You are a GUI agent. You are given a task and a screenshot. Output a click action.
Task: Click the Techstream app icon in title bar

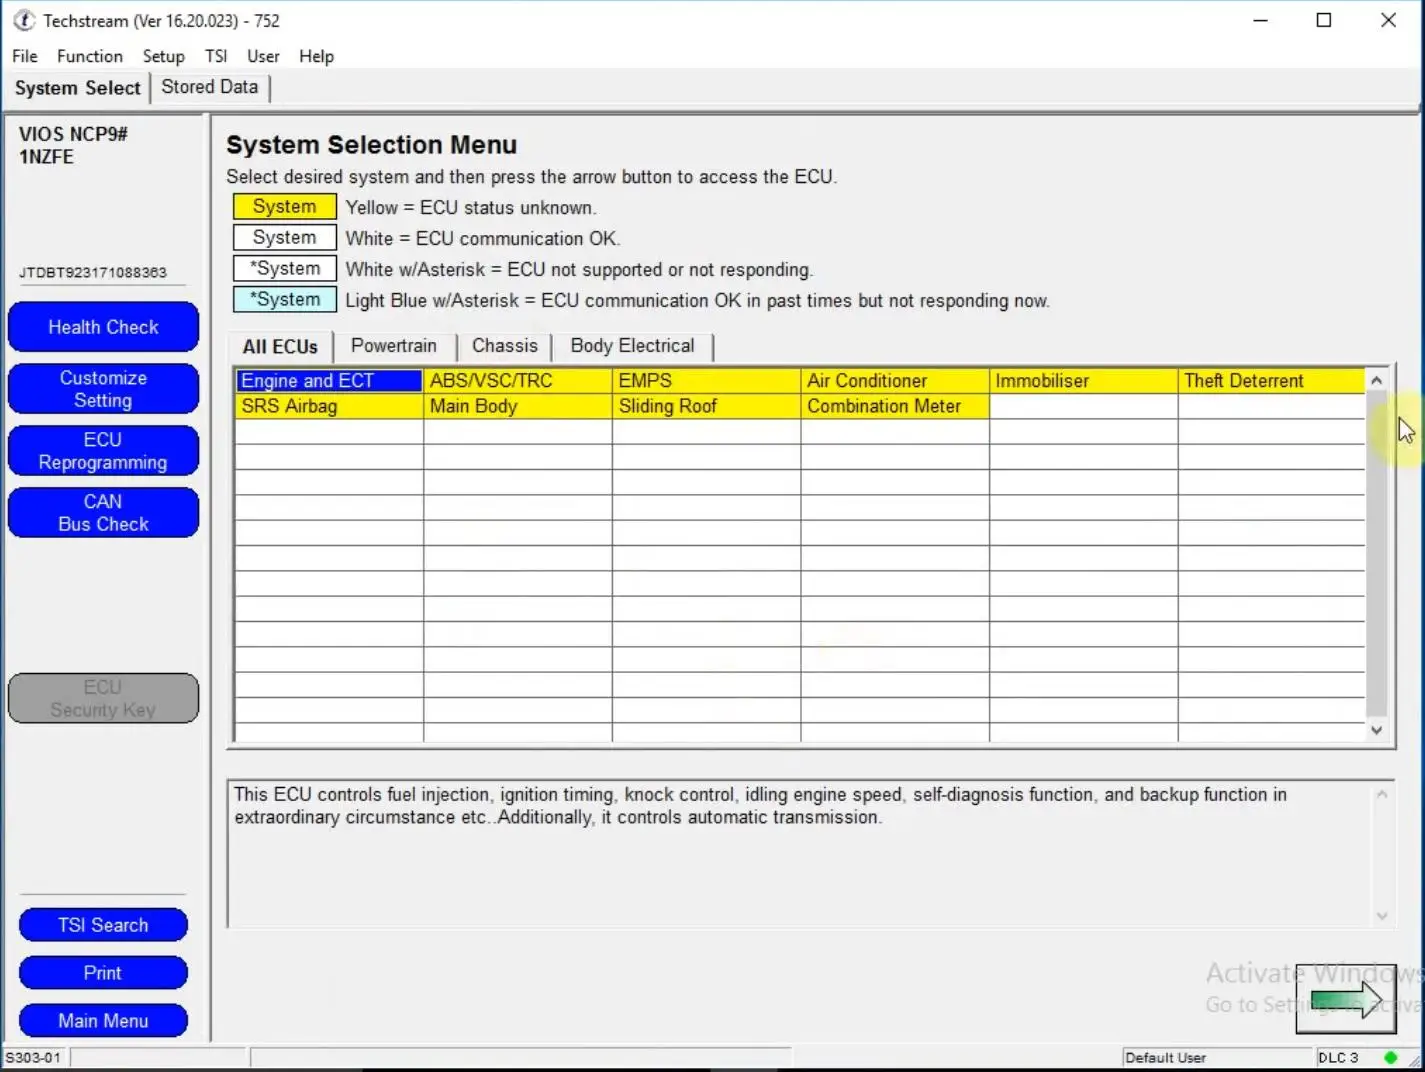click(x=24, y=20)
